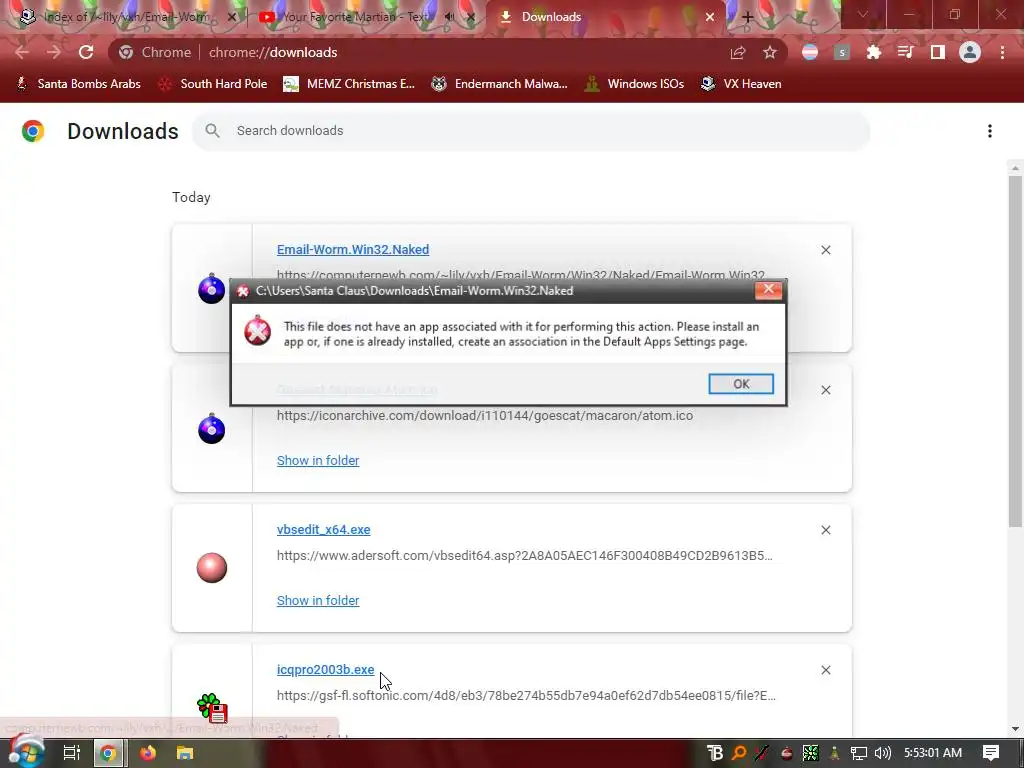Click the chrome://downloads address bar
The height and width of the screenshot is (768, 1024).
[418, 52]
